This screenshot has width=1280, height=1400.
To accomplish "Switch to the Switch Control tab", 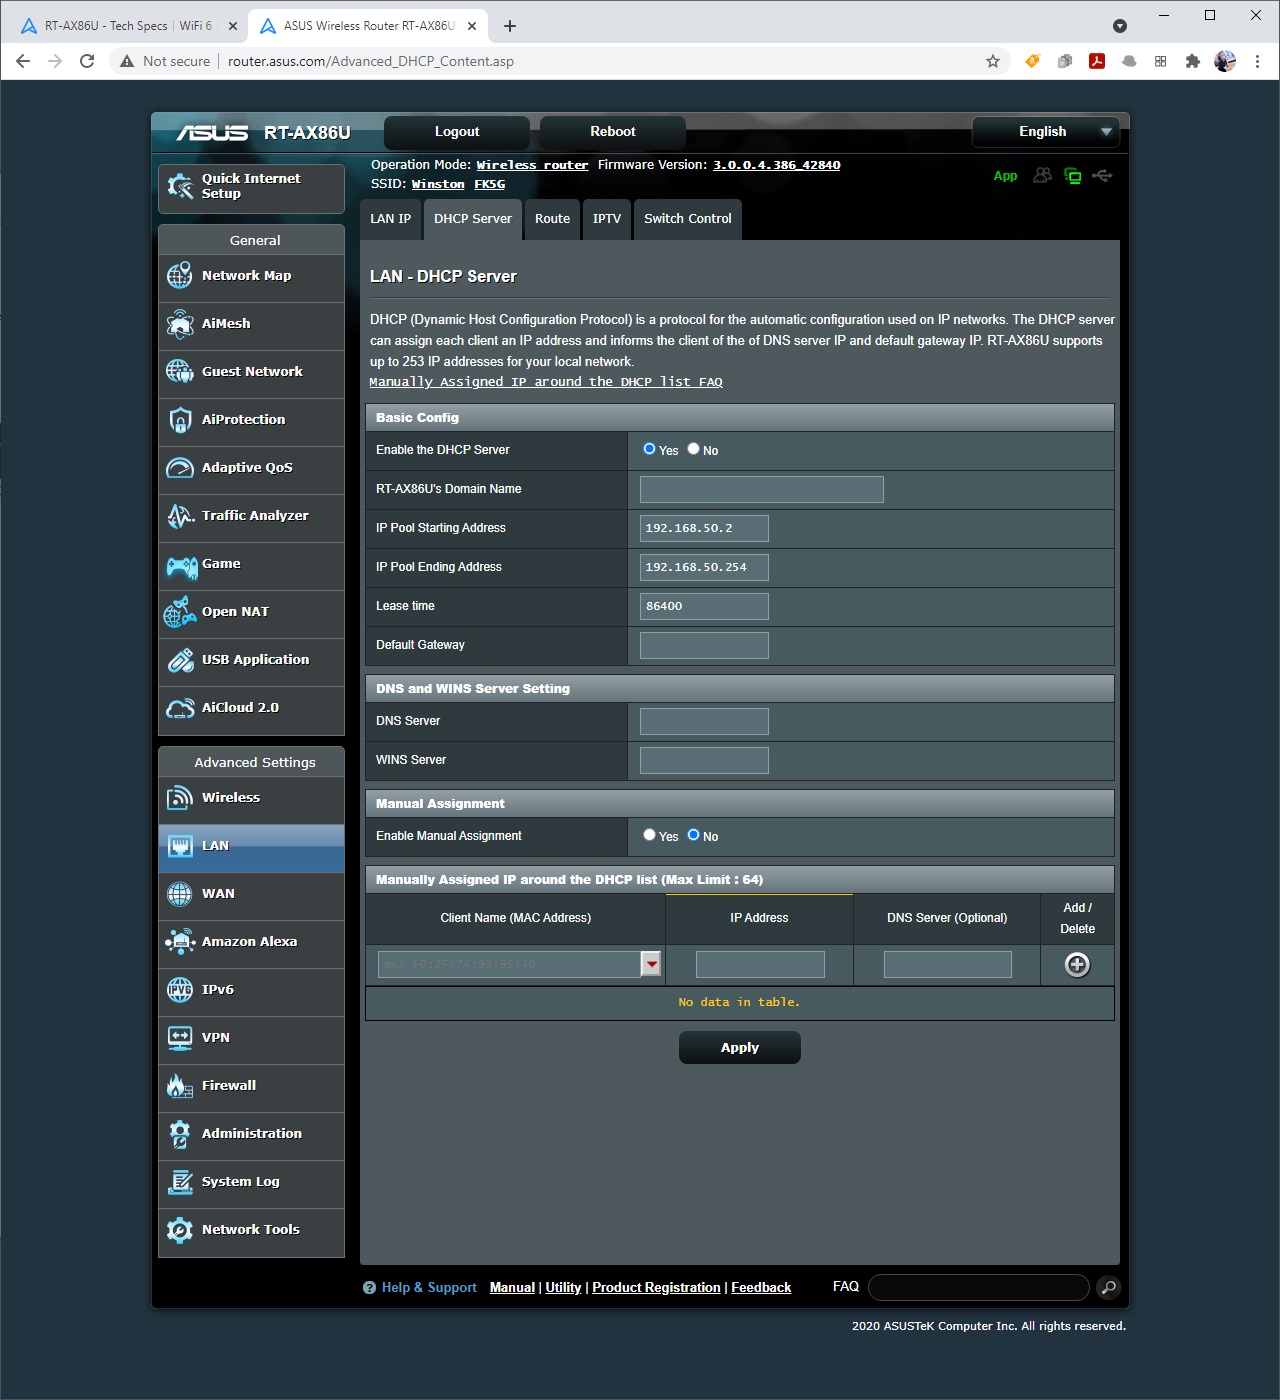I will (687, 219).
